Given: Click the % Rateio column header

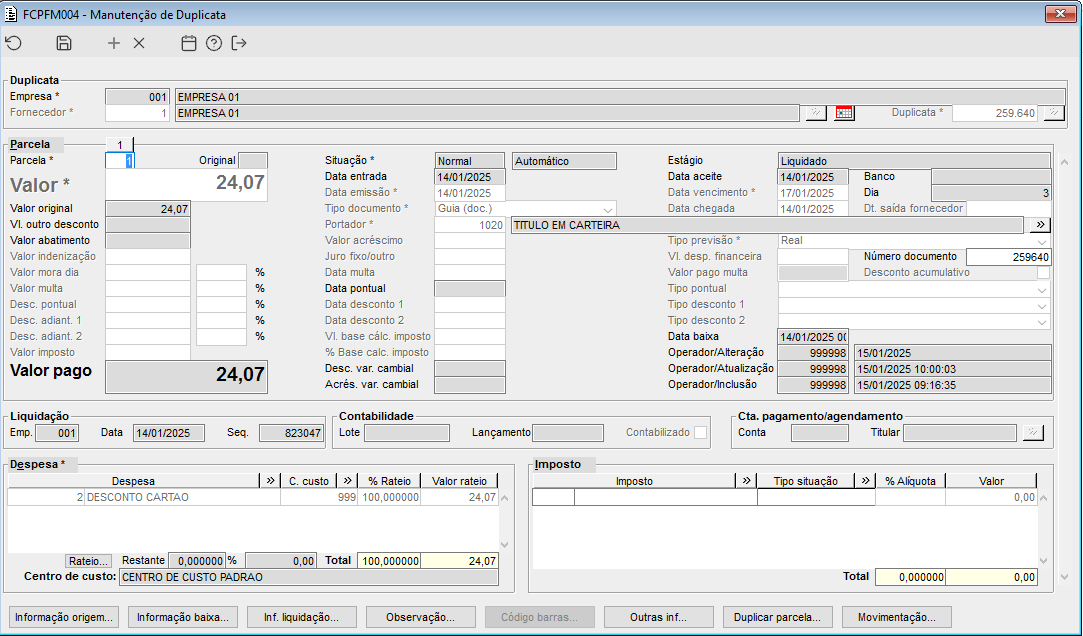Looking at the screenshot, I should point(390,481).
